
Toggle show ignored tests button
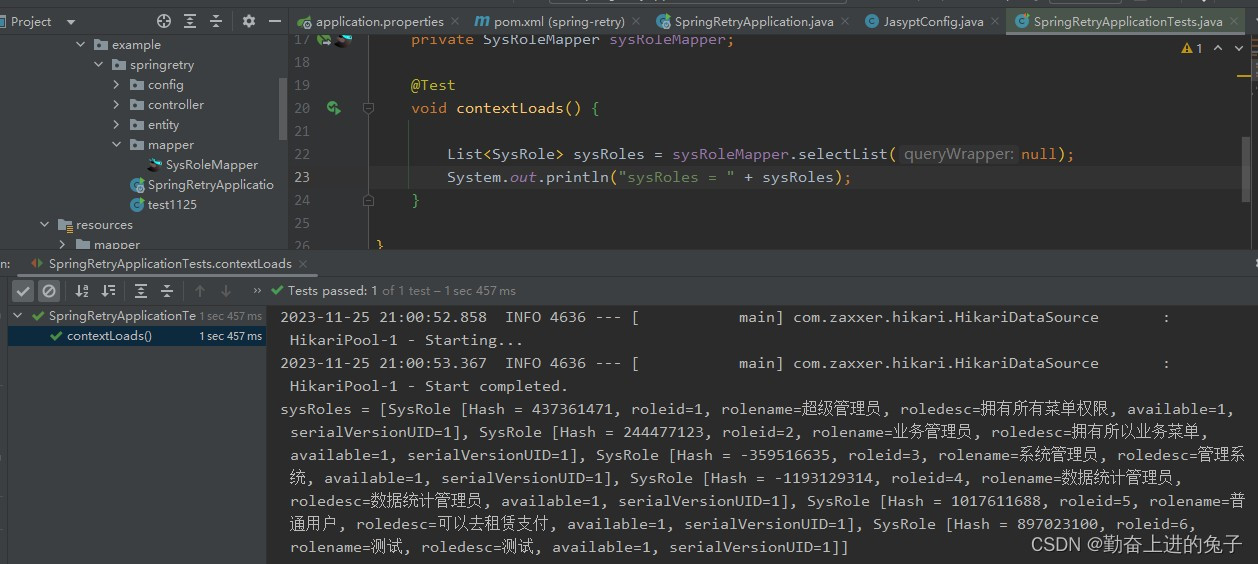click(x=48, y=291)
